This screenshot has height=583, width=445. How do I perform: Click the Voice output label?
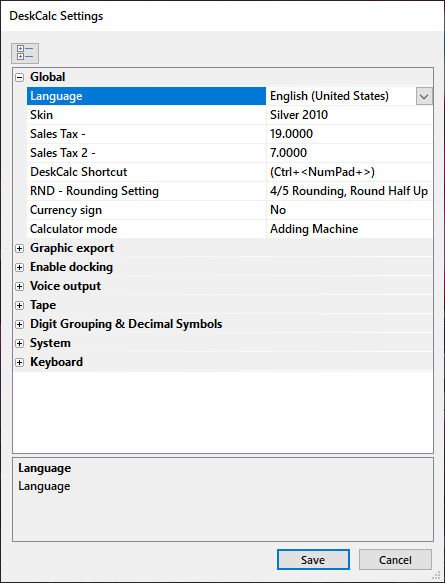(65, 286)
